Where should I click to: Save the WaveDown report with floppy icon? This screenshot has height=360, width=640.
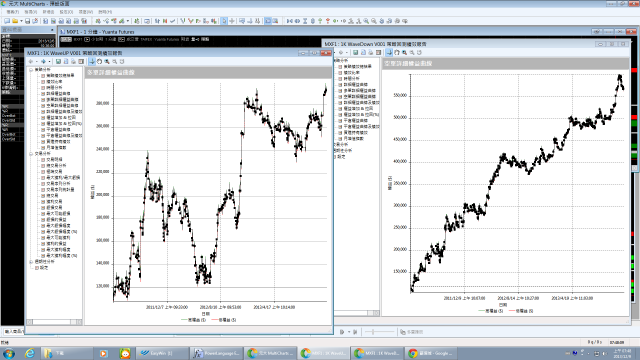[356, 53]
